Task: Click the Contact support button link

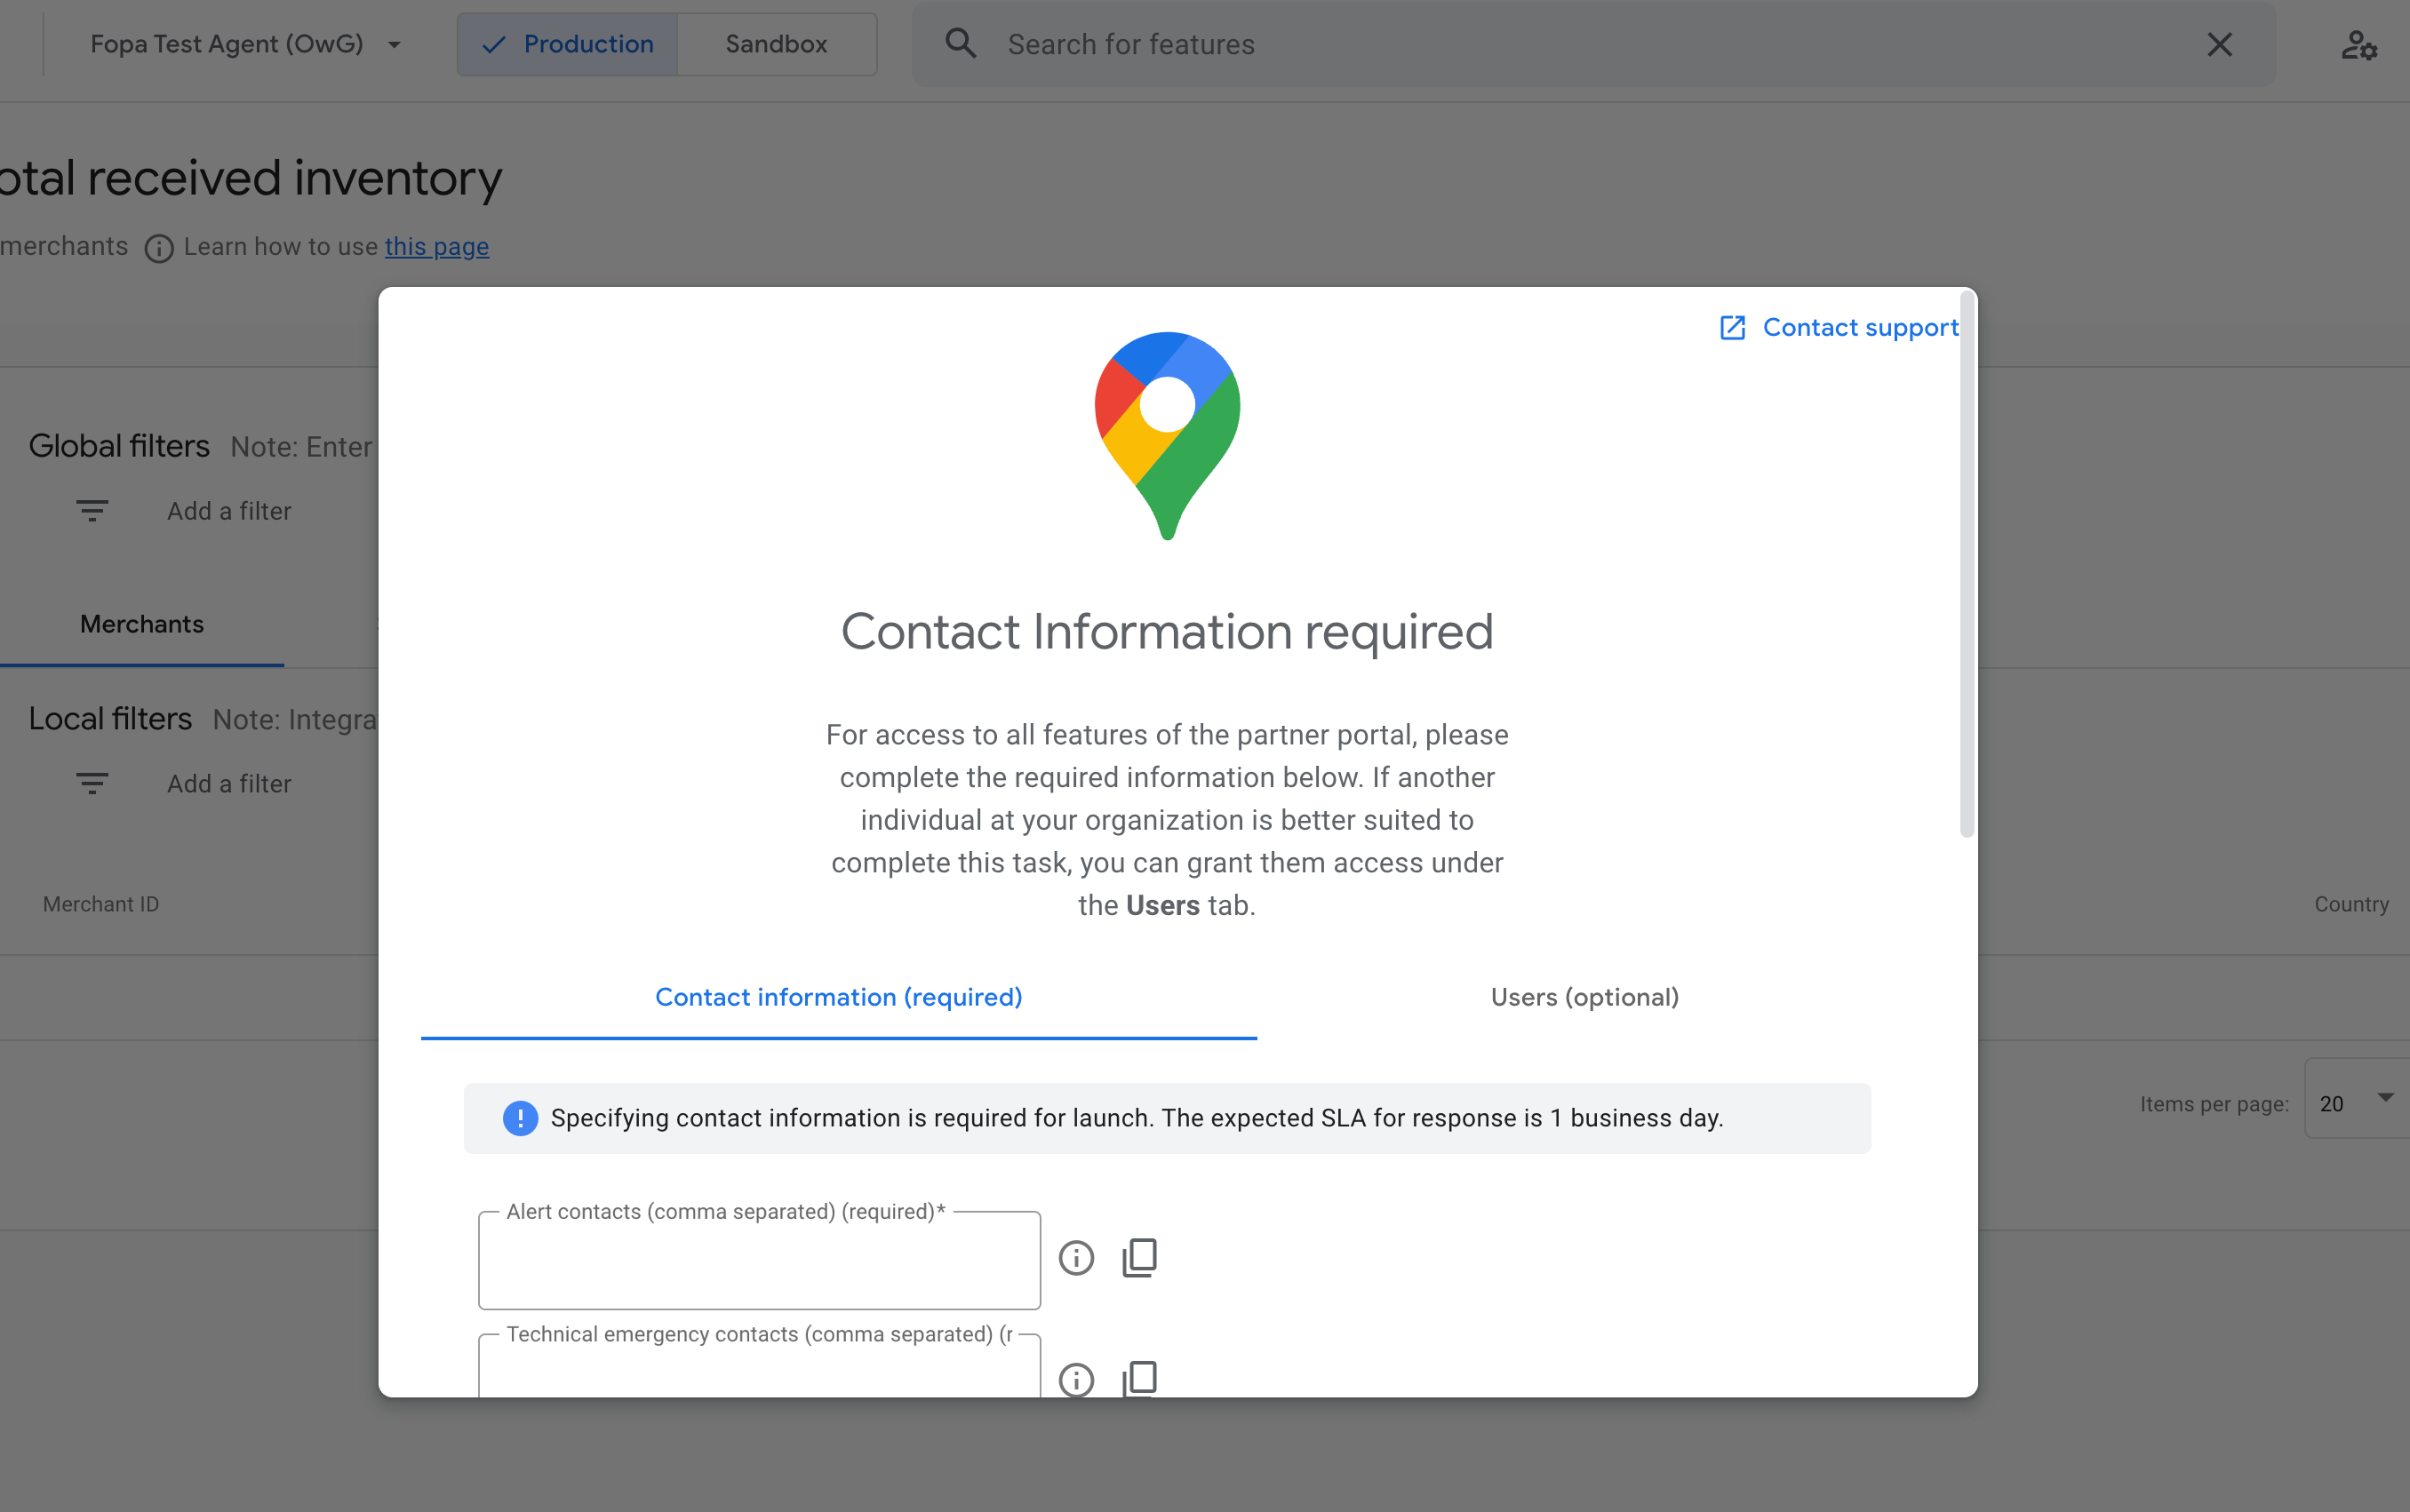Action: click(1837, 328)
